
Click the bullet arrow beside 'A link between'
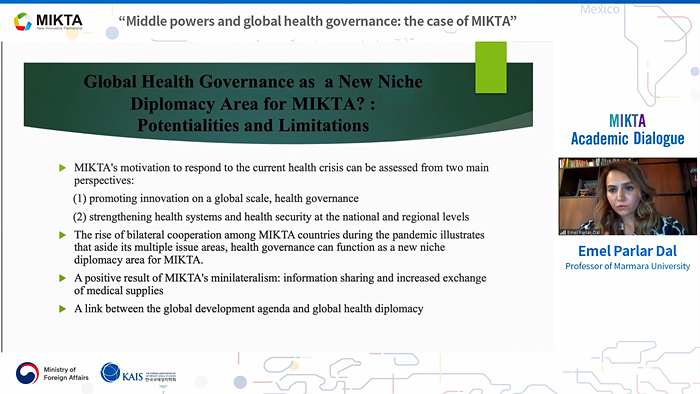[x=62, y=309]
